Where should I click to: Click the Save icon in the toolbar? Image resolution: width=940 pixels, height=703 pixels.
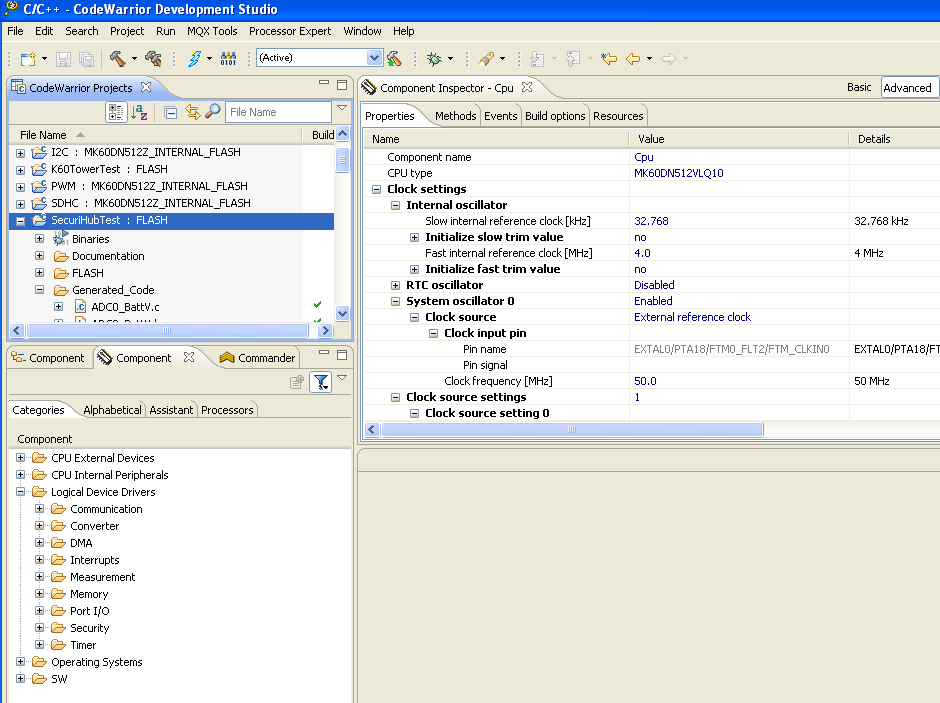click(x=63, y=57)
